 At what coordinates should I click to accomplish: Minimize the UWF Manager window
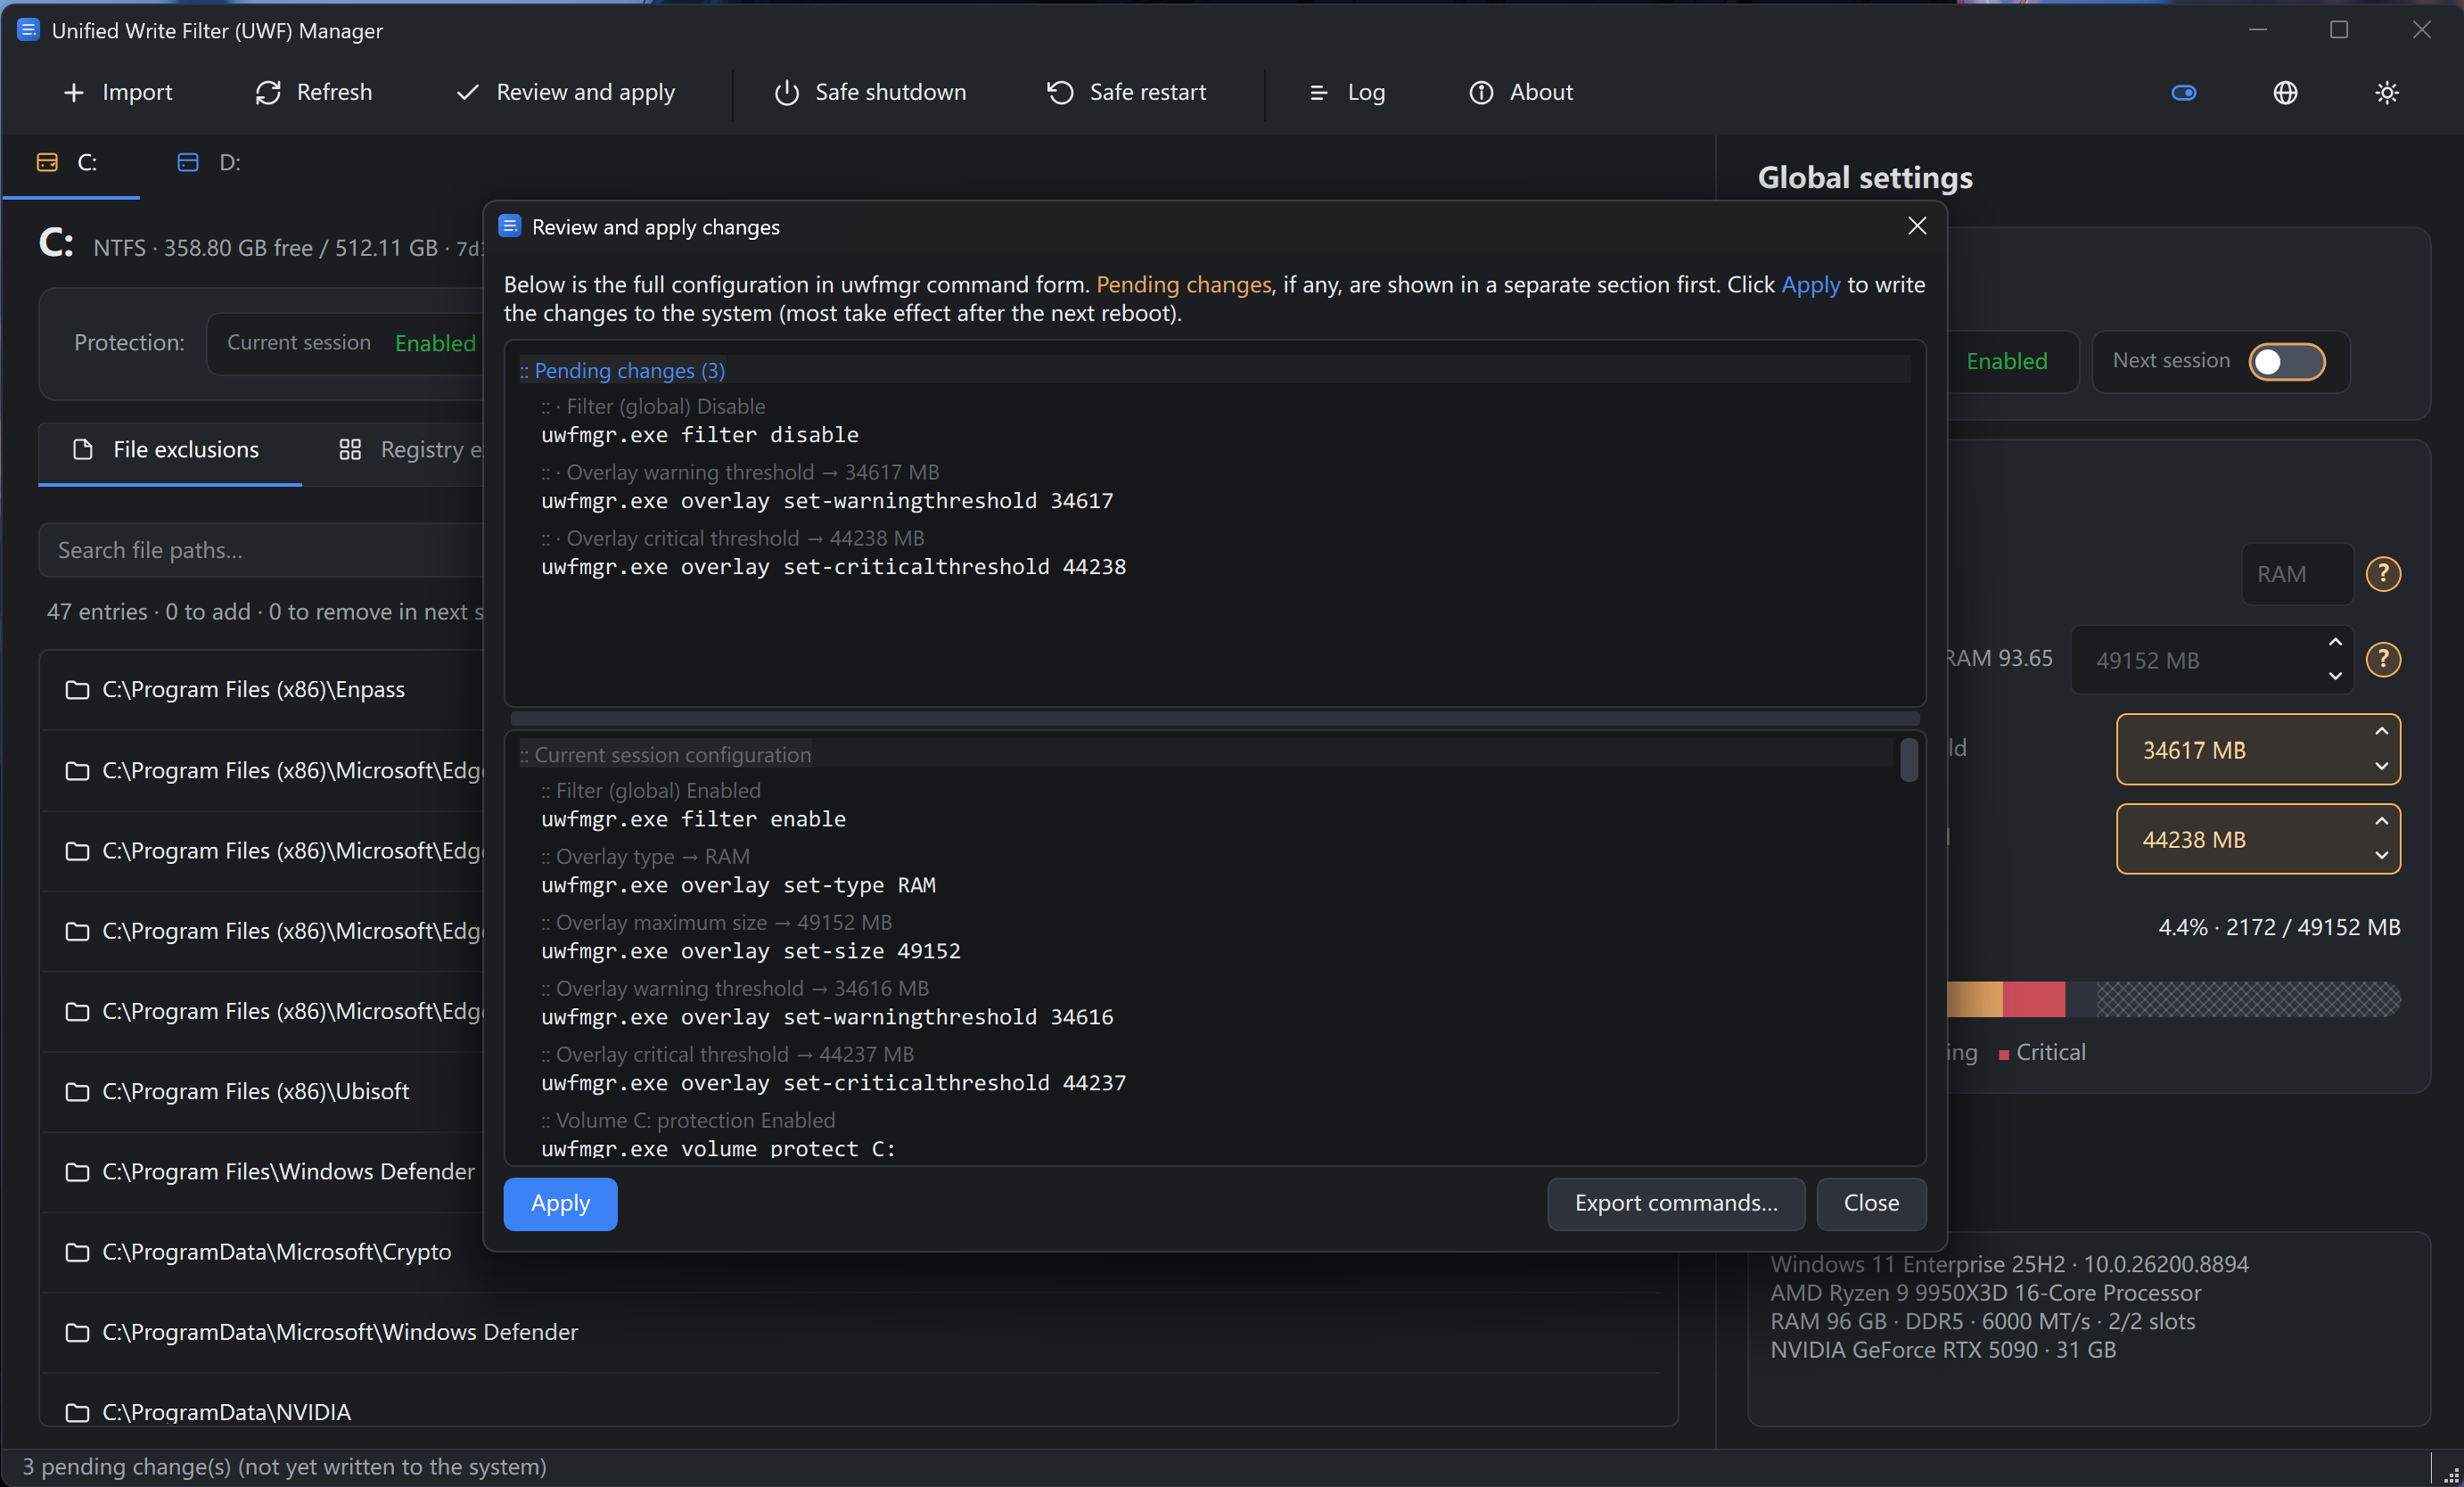pos(2258,30)
